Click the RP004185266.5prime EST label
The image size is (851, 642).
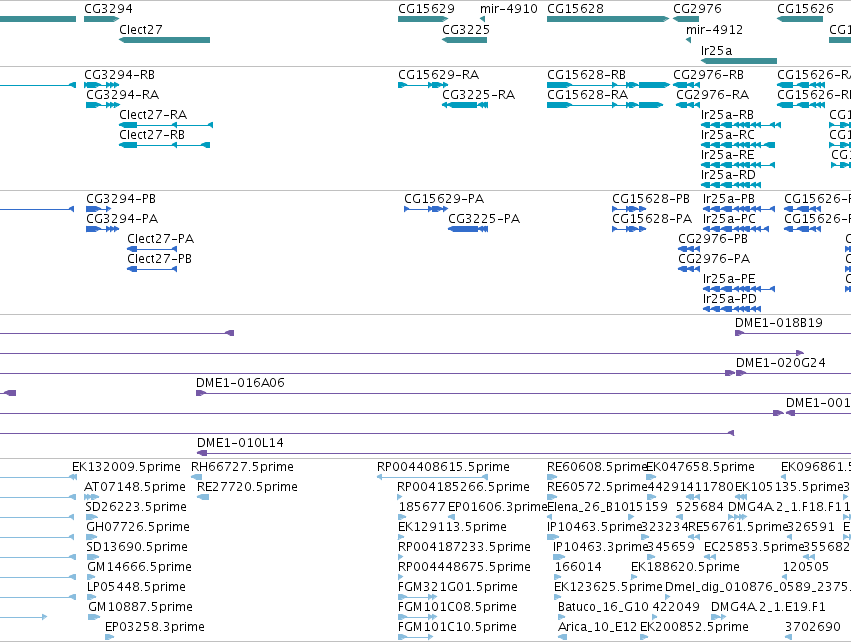[x=463, y=487]
